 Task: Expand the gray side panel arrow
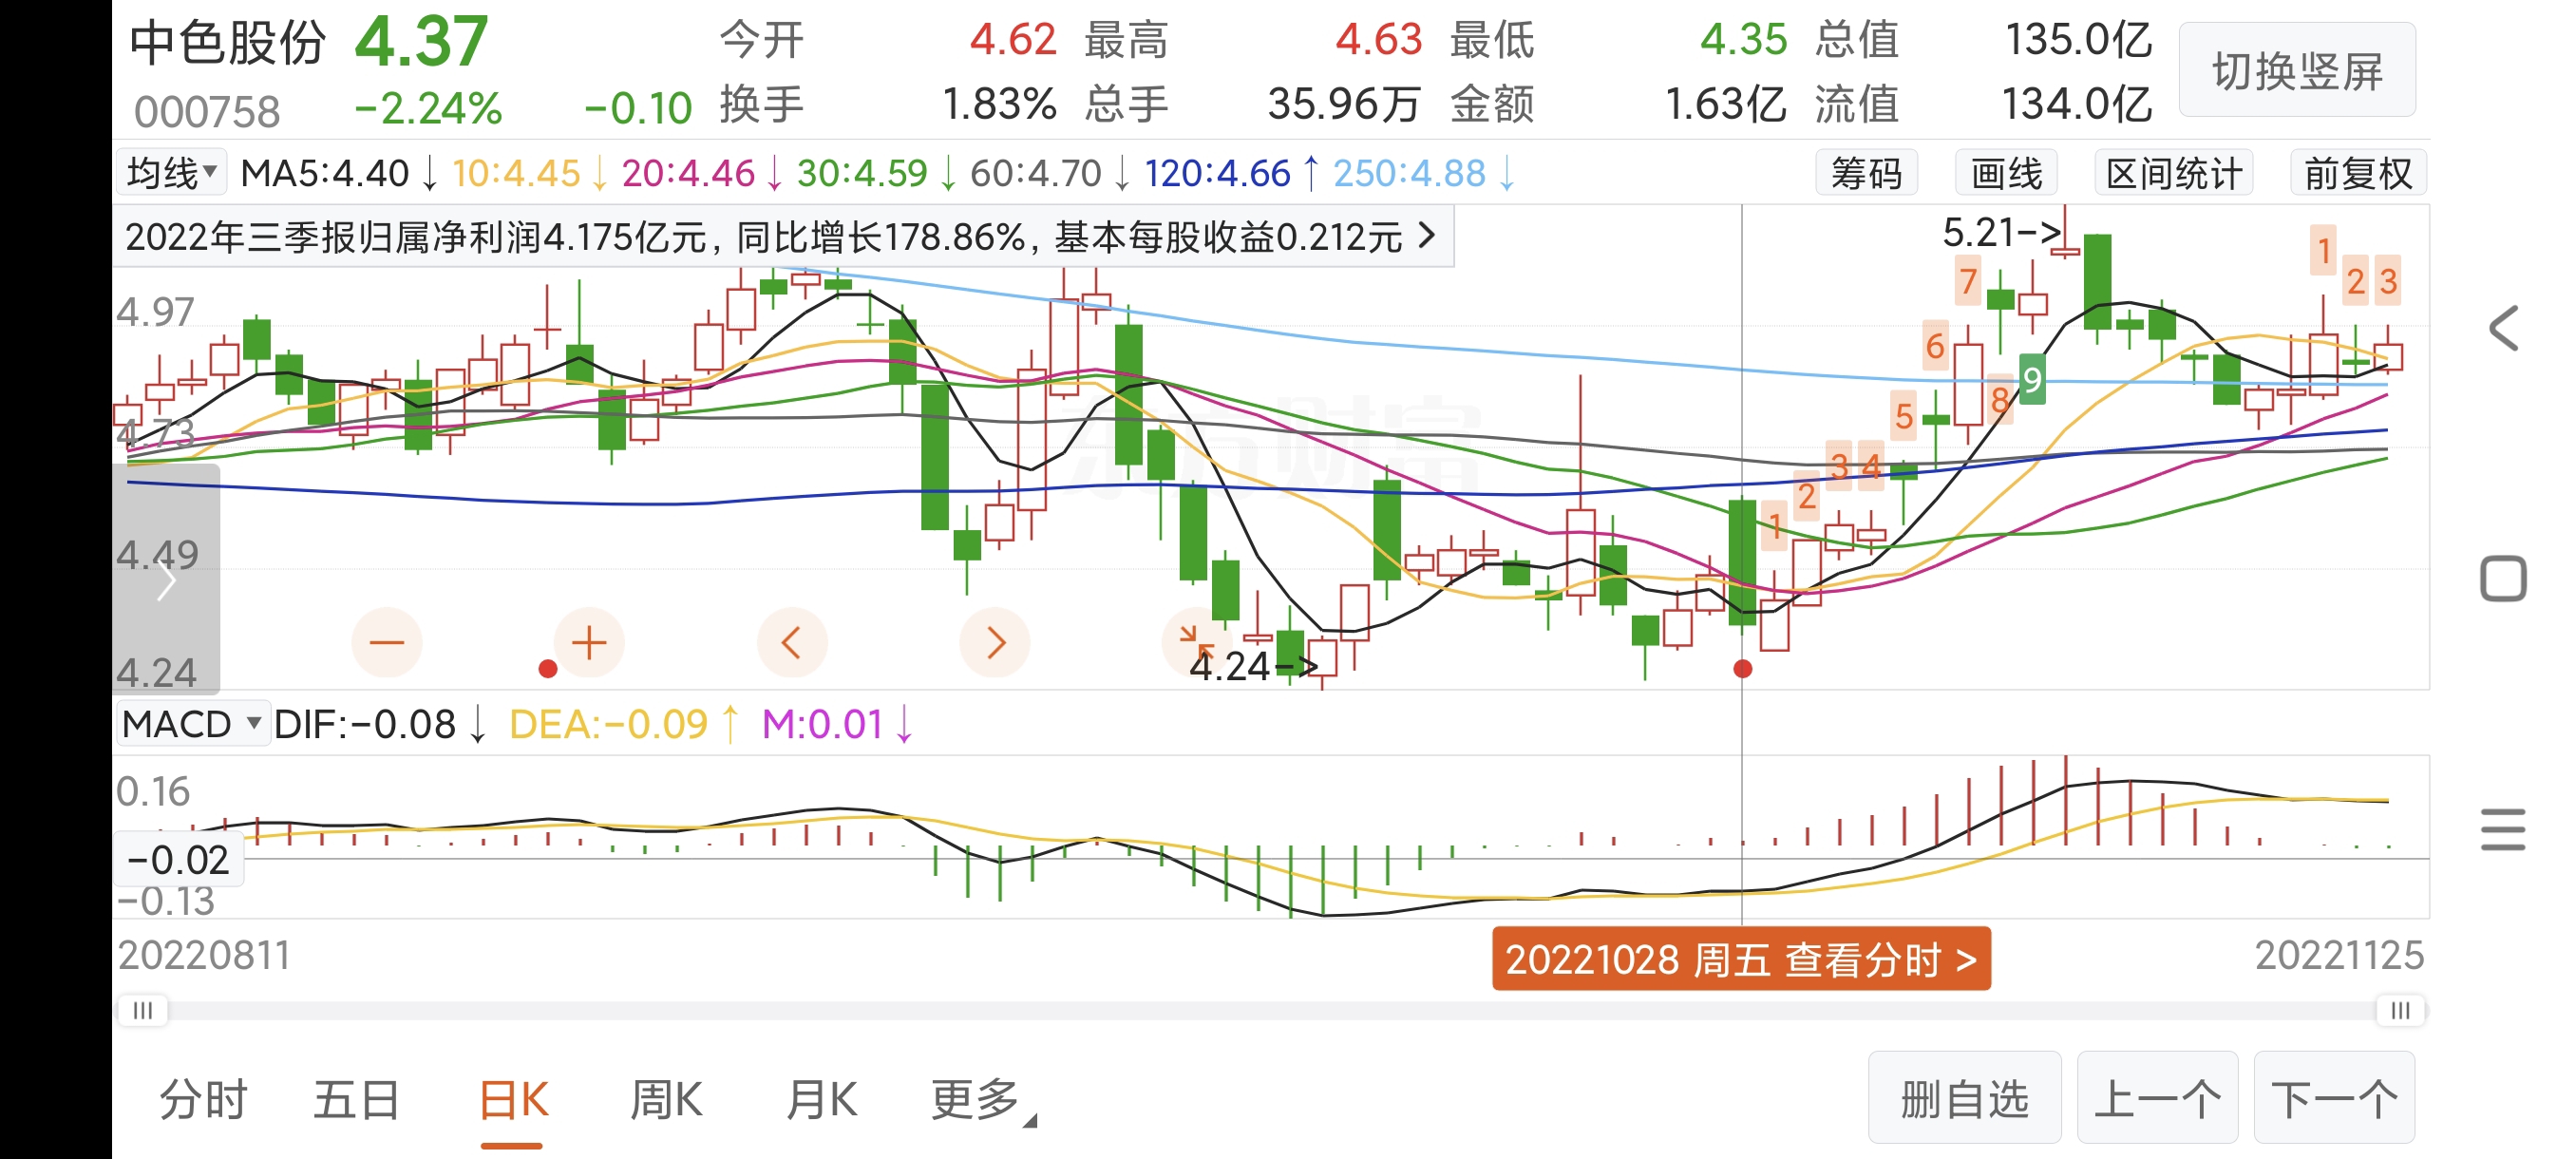pos(166,580)
